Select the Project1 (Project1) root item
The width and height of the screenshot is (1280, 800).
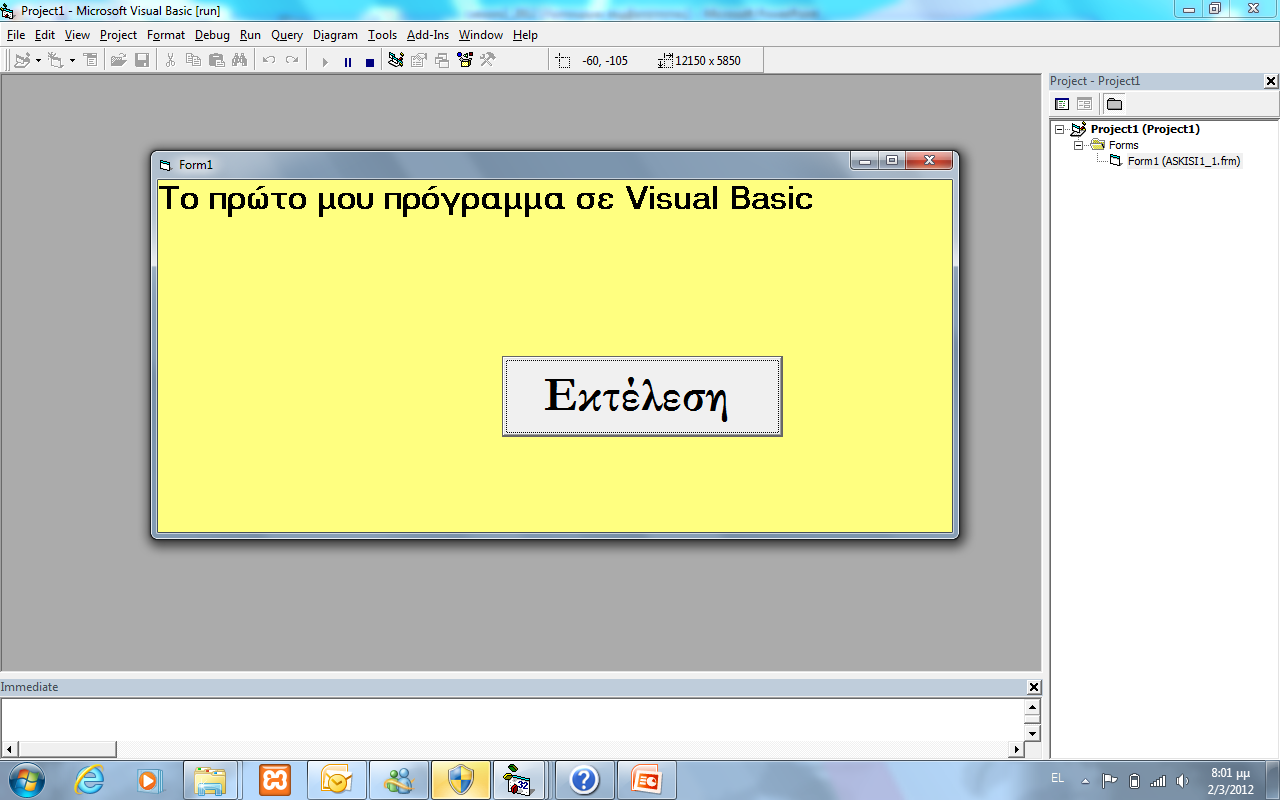[1145, 129]
